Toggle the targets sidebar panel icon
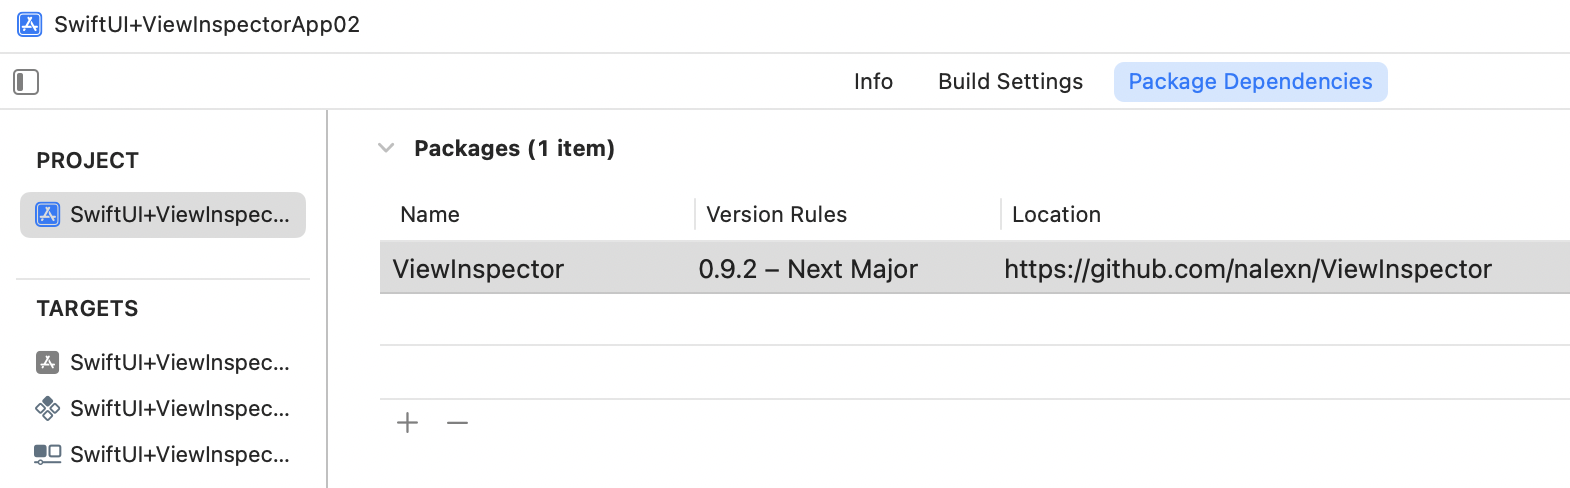Image resolution: width=1570 pixels, height=488 pixels. point(26,82)
